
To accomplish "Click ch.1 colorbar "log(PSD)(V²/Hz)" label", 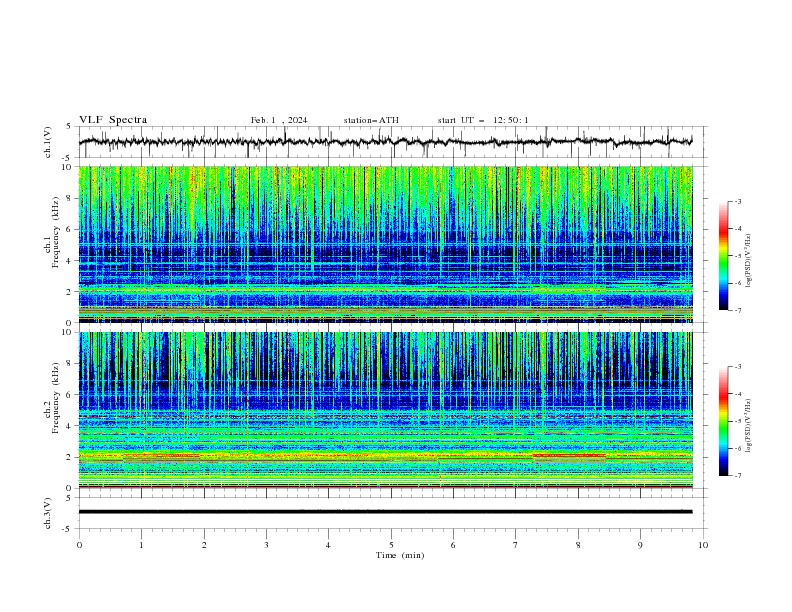I will point(749,261).
